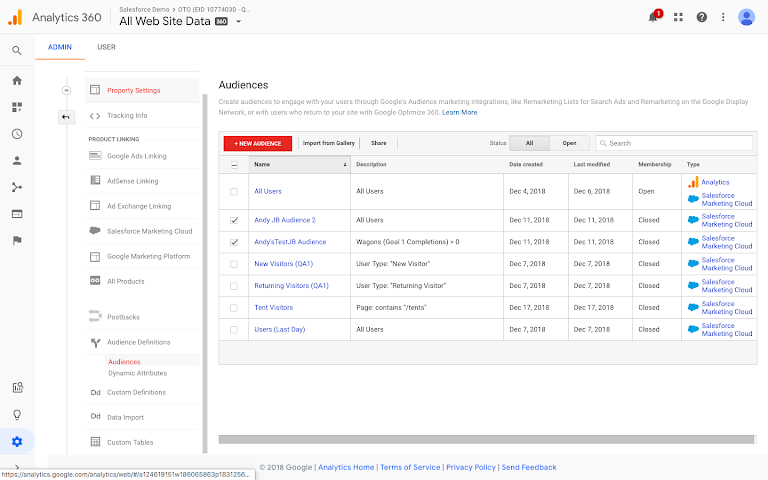Image resolution: width=768 pixels, height=480 pixels.
Task: Click the Salesforce Marketing Cloud sidebar cloud icon
Action: pos(95,231)
